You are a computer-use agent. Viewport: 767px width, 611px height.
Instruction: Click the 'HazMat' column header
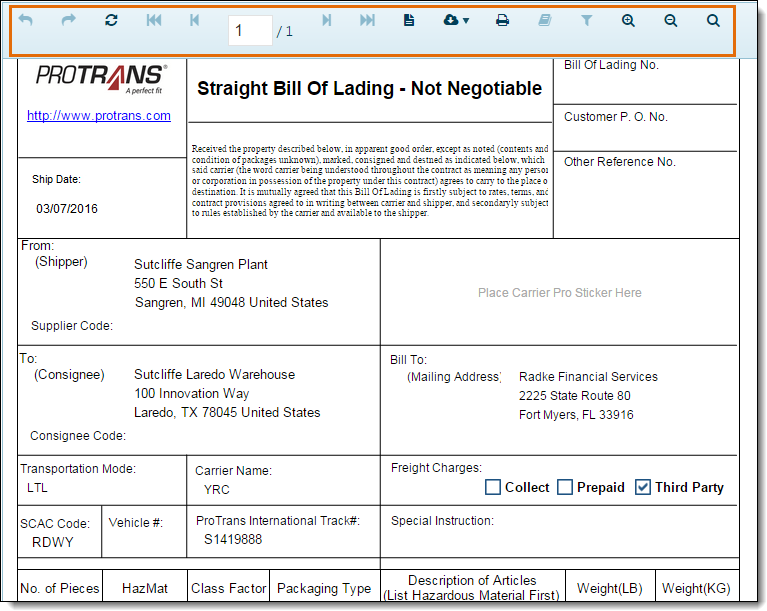pos(145,588)
